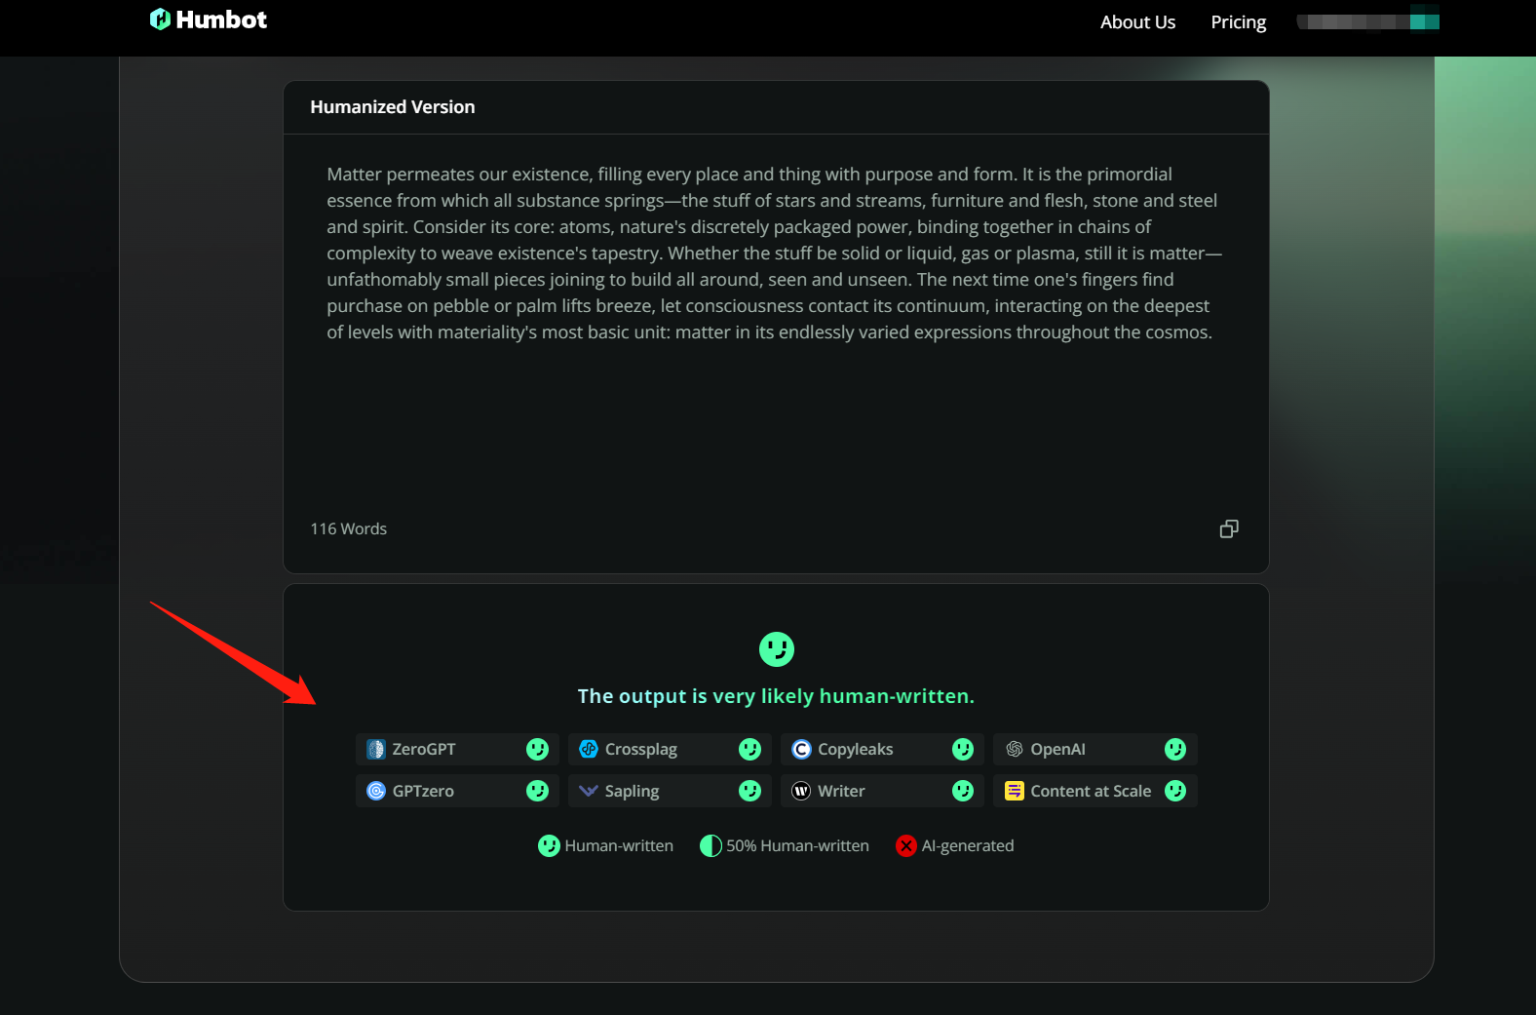Click 'The output is very likely human-written.' text
1536x1015 pixels.
pos(776,696)
